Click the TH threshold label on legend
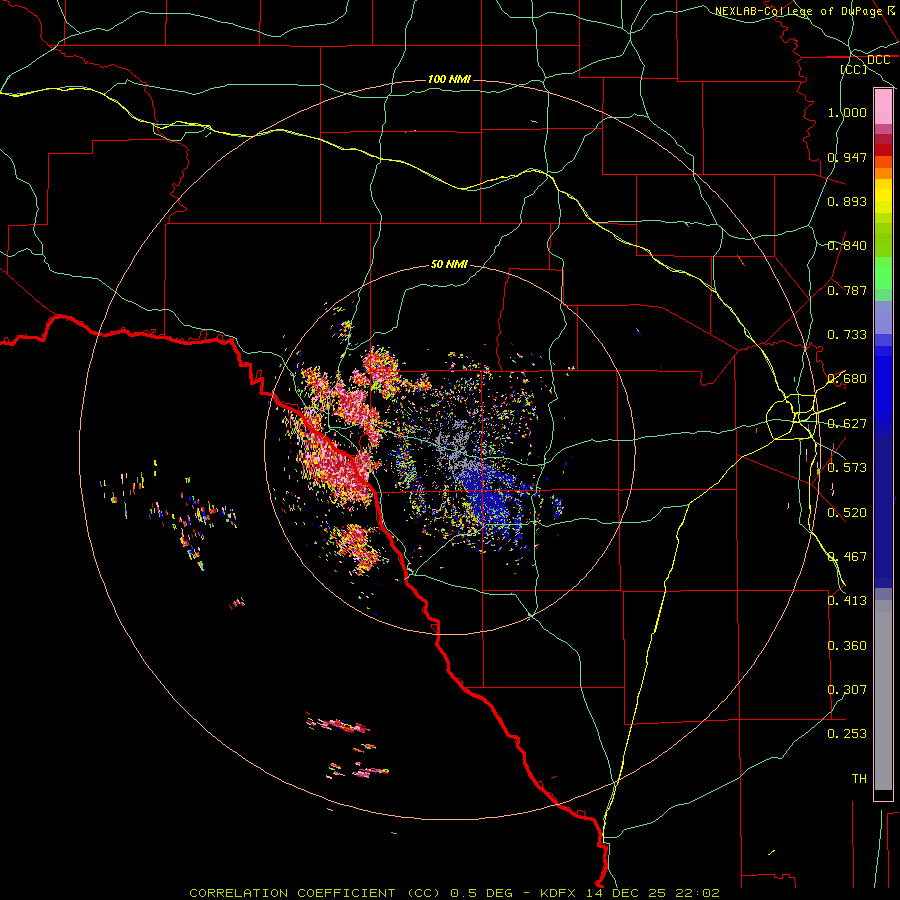Viewport: 900px width, 900px height. [x=859, y=779]
